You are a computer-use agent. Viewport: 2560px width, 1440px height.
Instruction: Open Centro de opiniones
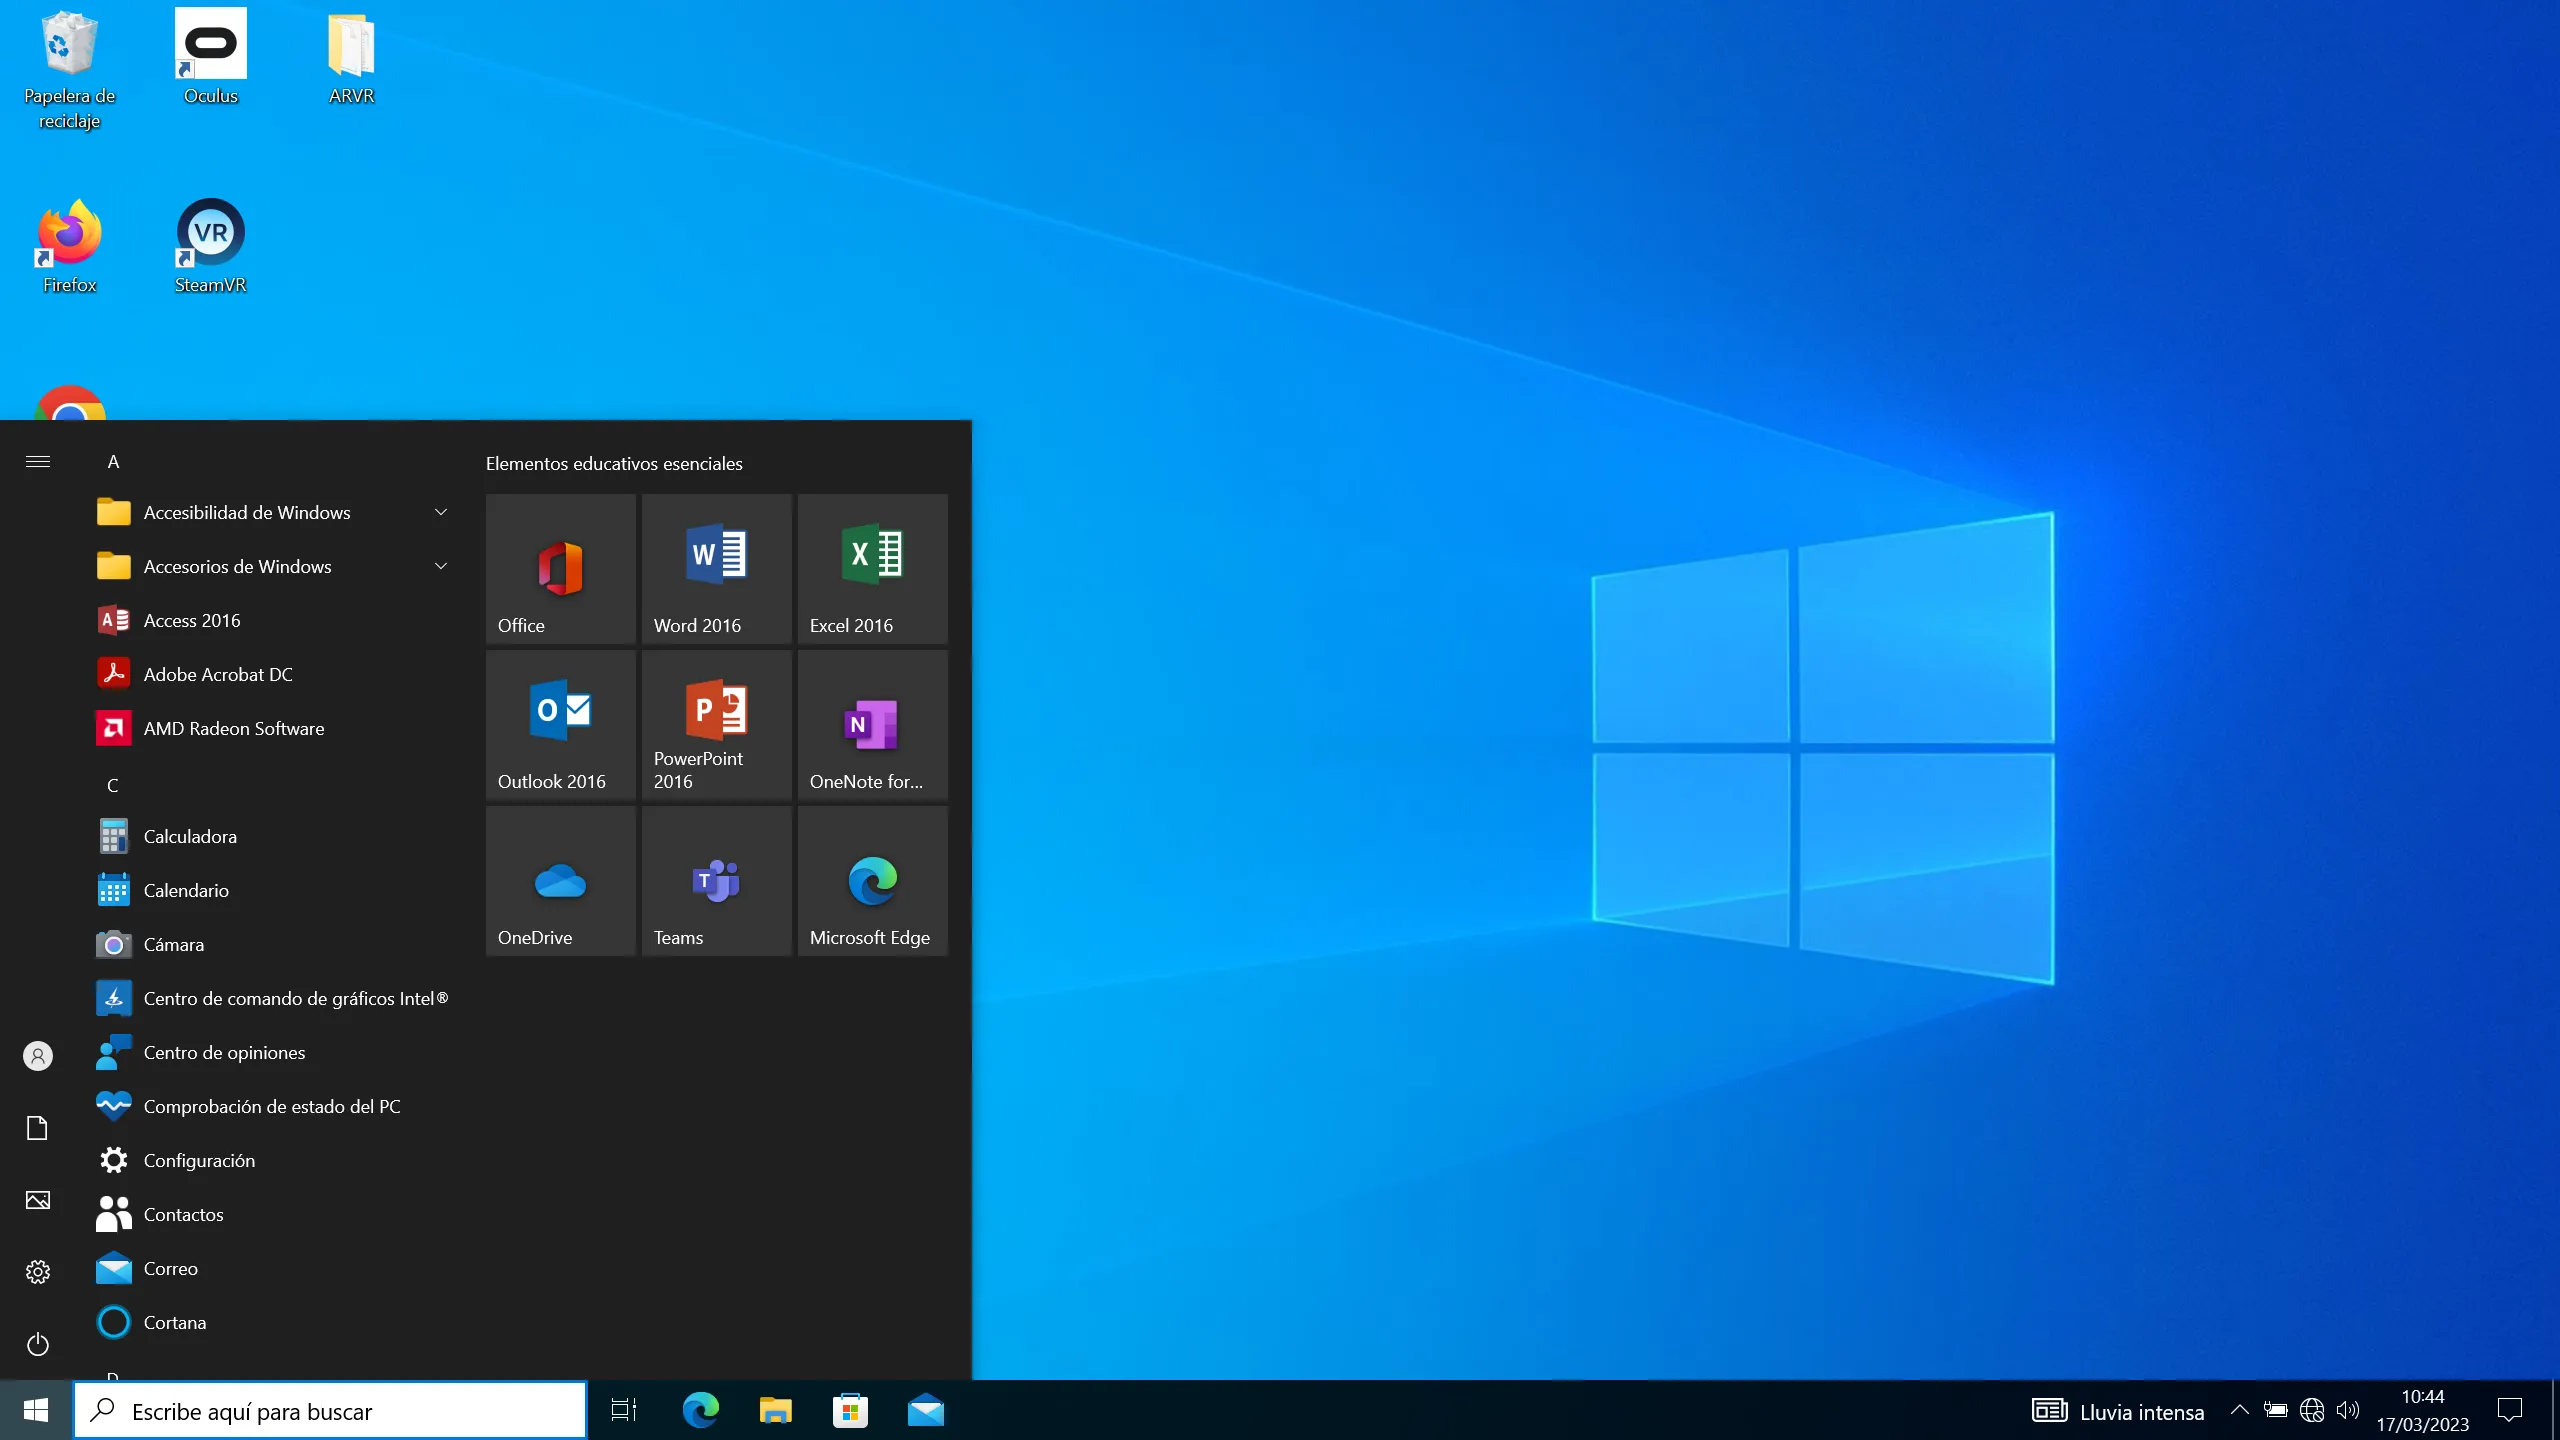272,1052
